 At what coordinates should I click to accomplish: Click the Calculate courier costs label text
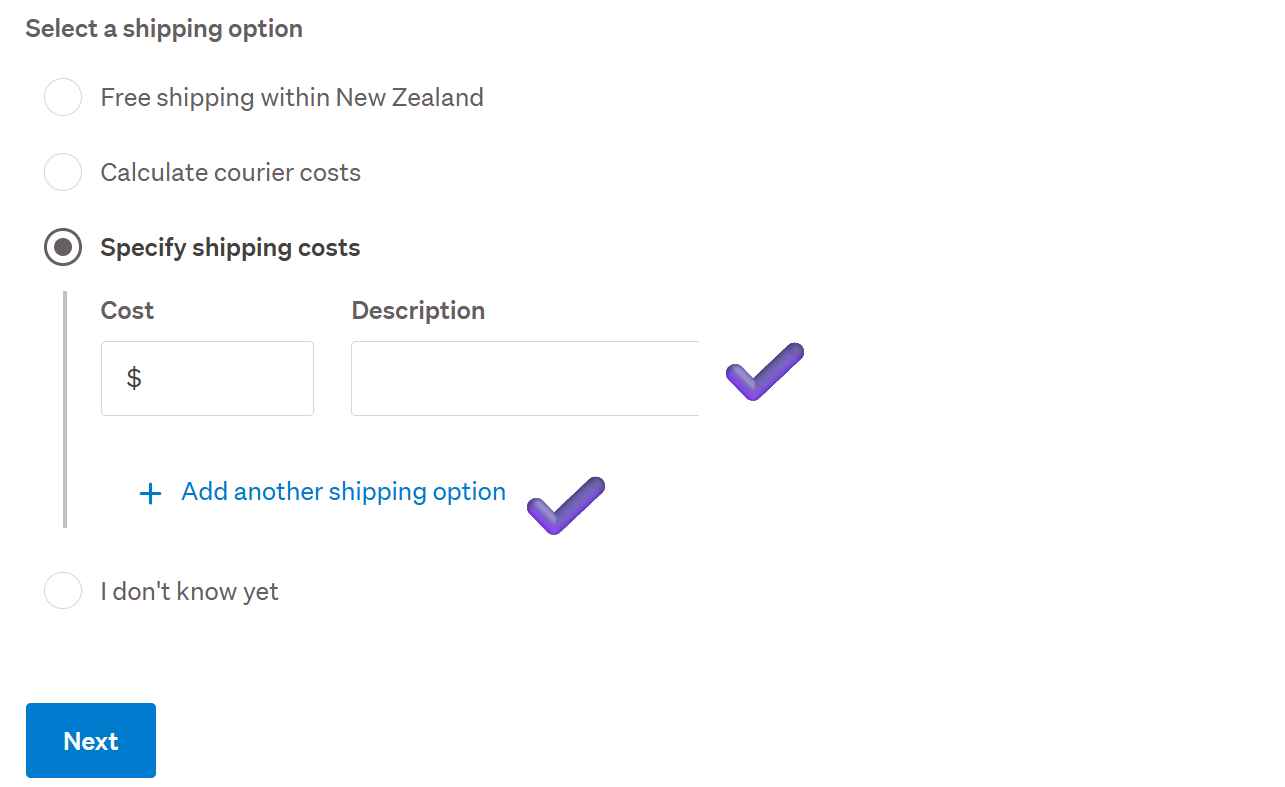[230, 173]
